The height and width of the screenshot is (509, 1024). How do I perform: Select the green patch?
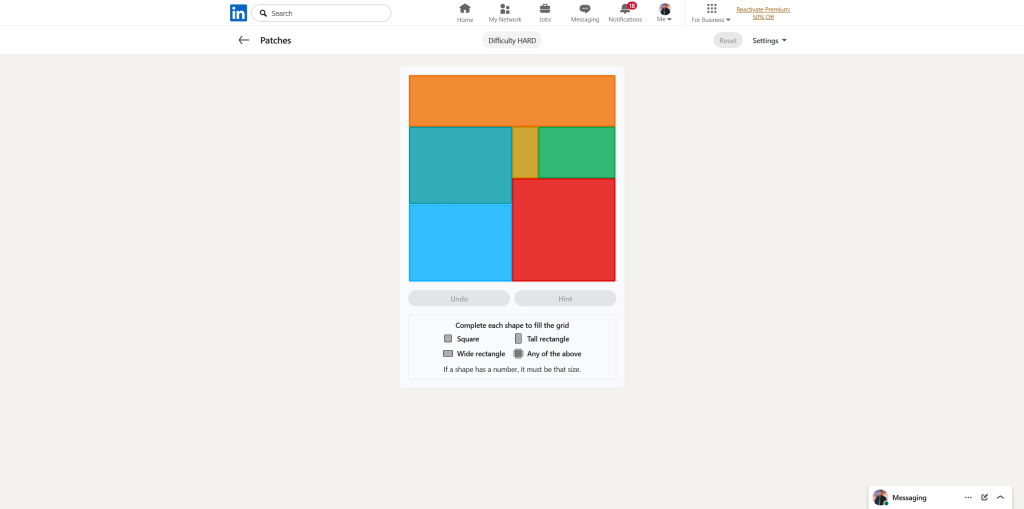point(577,152)
